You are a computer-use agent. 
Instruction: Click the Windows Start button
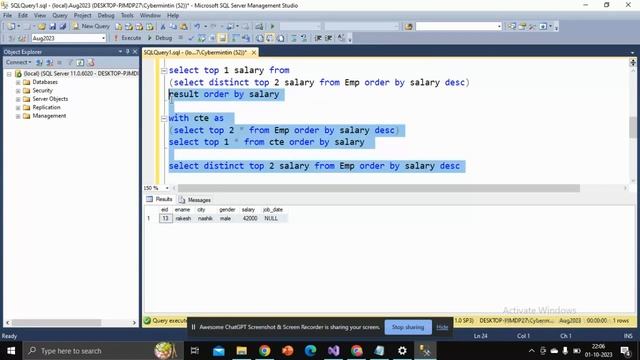(11, 351)
